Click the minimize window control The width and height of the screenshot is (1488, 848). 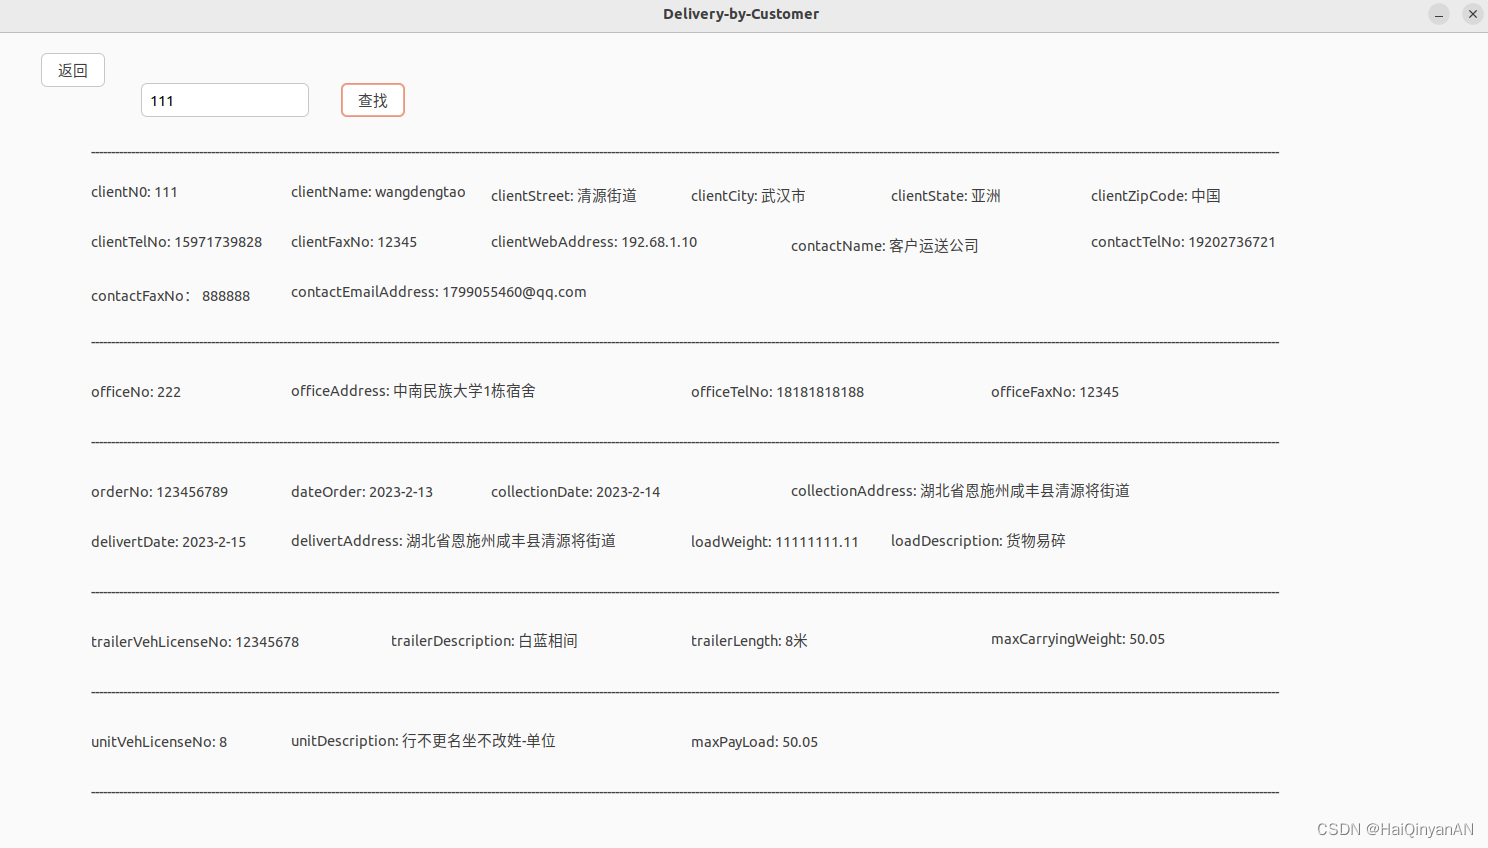click(x=1438, y=14)
